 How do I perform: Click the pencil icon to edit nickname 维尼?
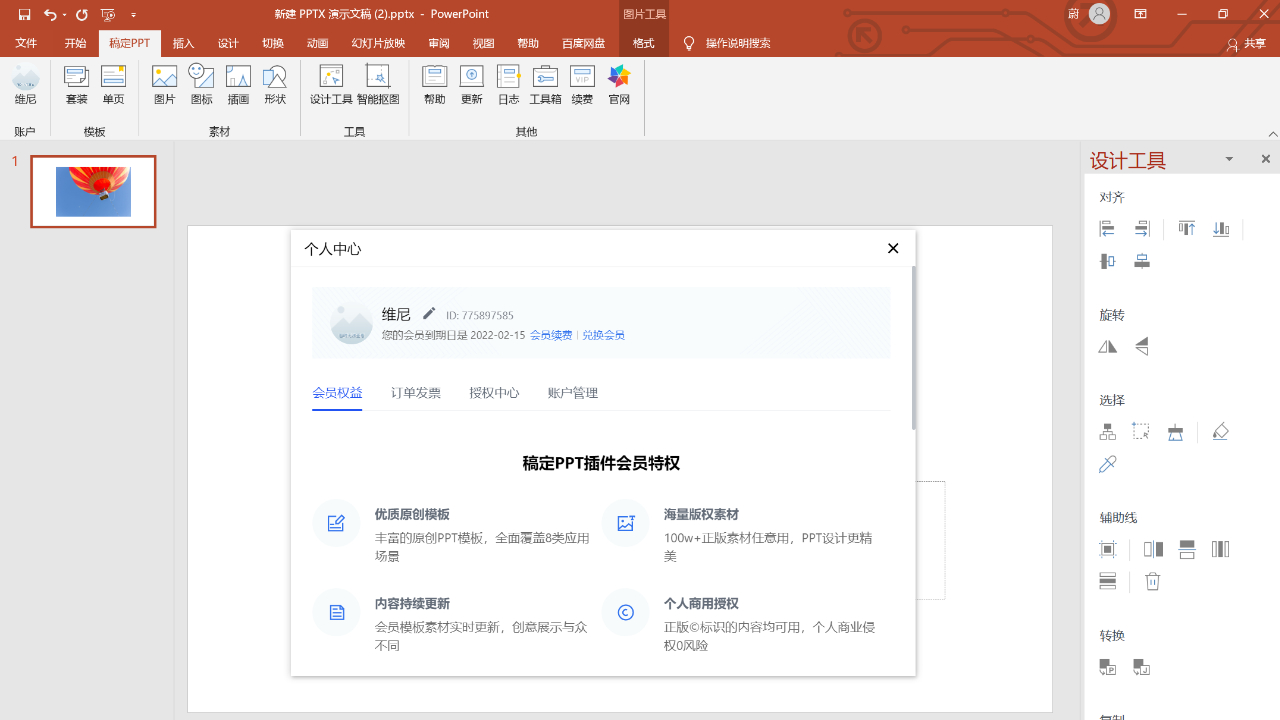click(x=428, y=313)
